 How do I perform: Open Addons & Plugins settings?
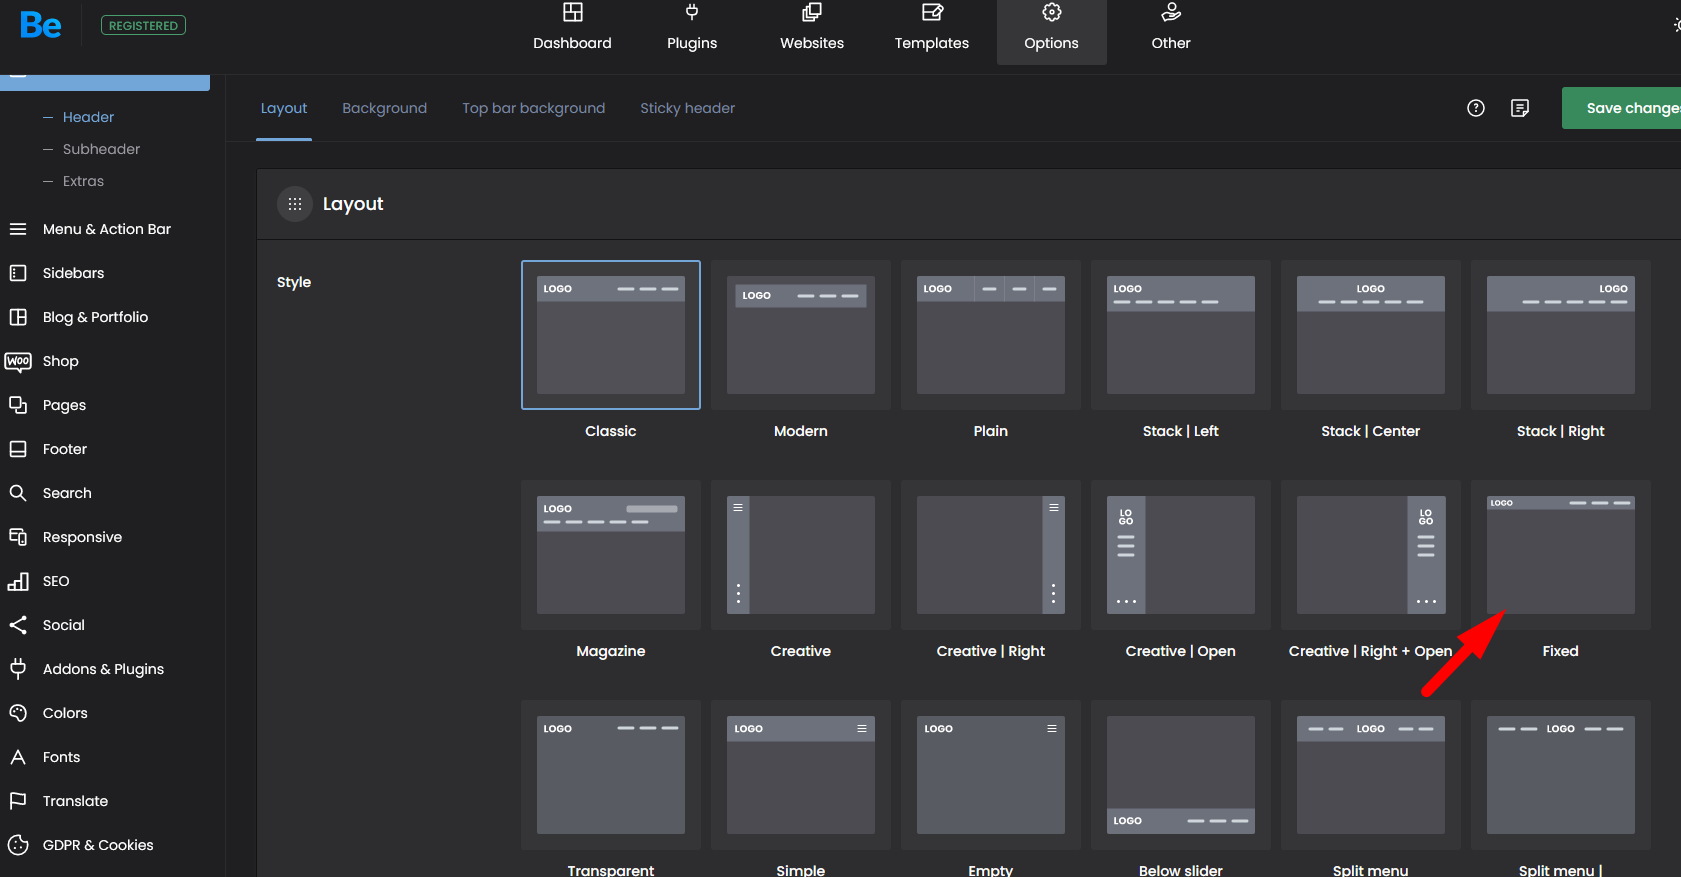coord(103,669)
